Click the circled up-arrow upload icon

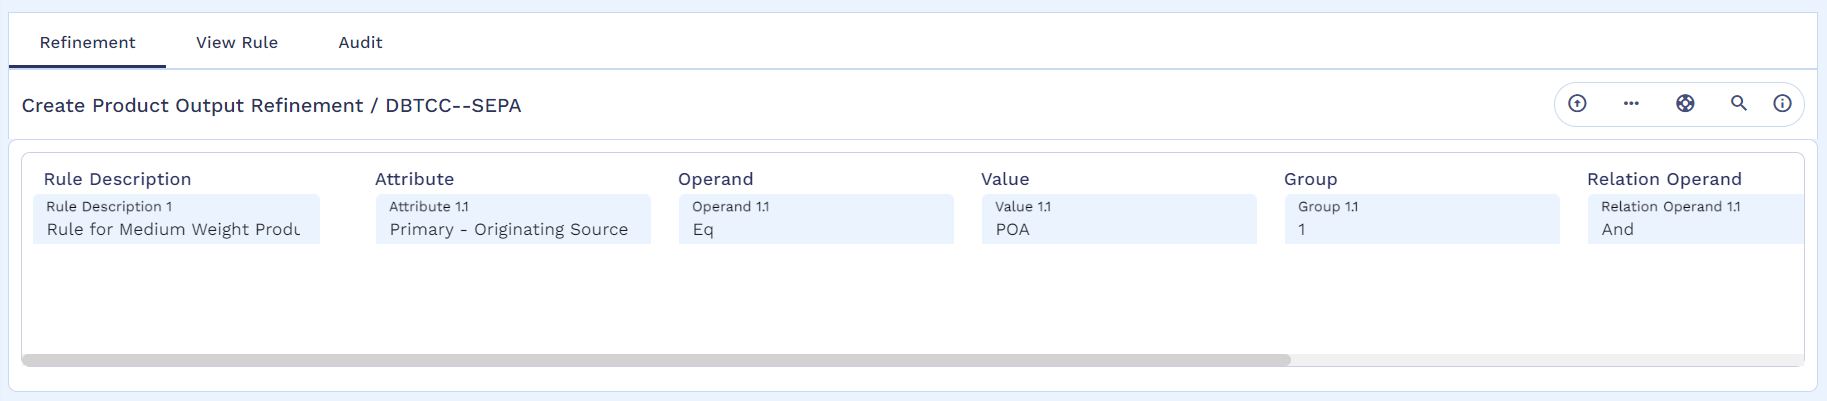click(1577, 103)
